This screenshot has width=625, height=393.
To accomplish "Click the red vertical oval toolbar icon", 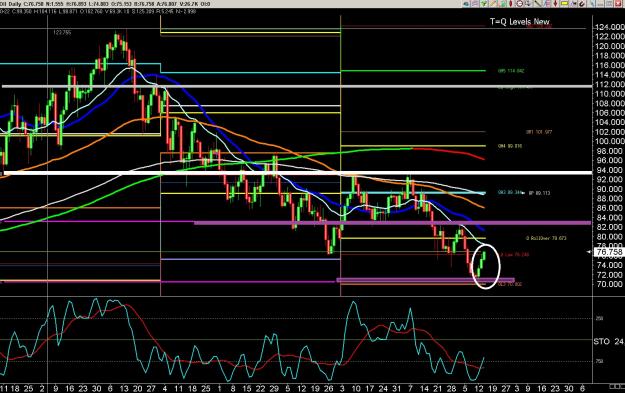I will click(511, 4).
